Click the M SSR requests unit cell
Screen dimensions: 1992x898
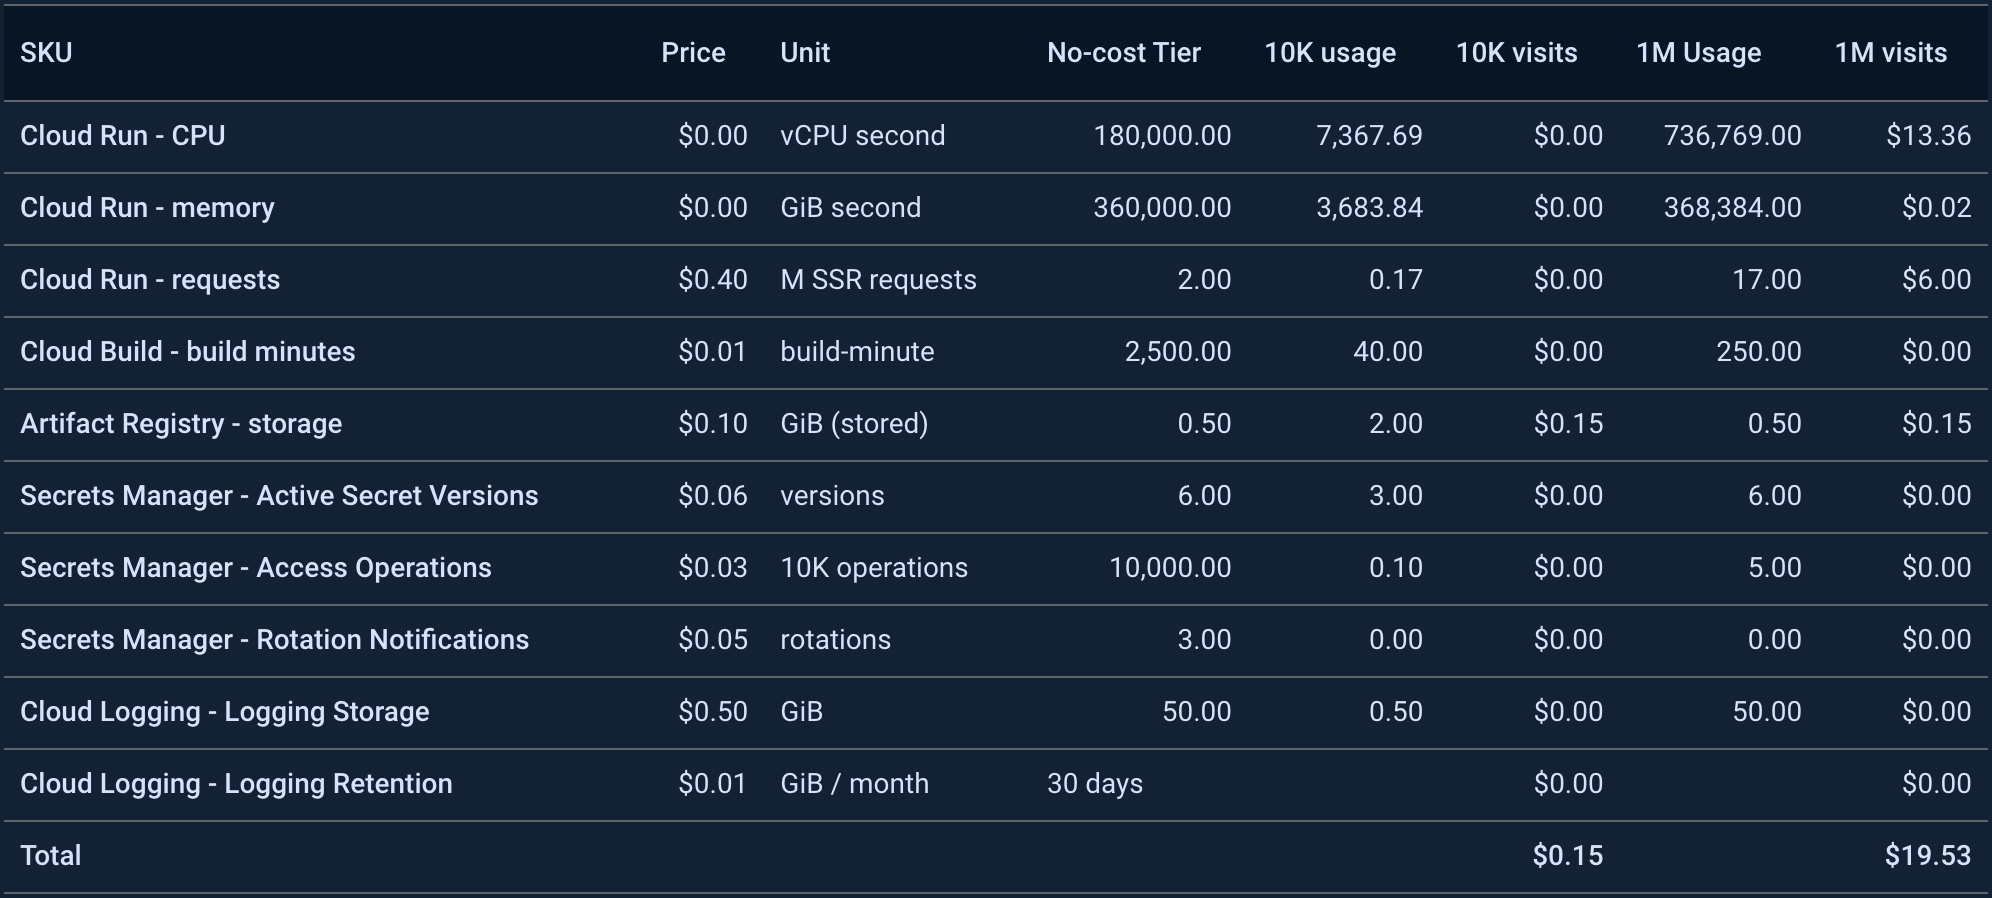coord(879,280)
